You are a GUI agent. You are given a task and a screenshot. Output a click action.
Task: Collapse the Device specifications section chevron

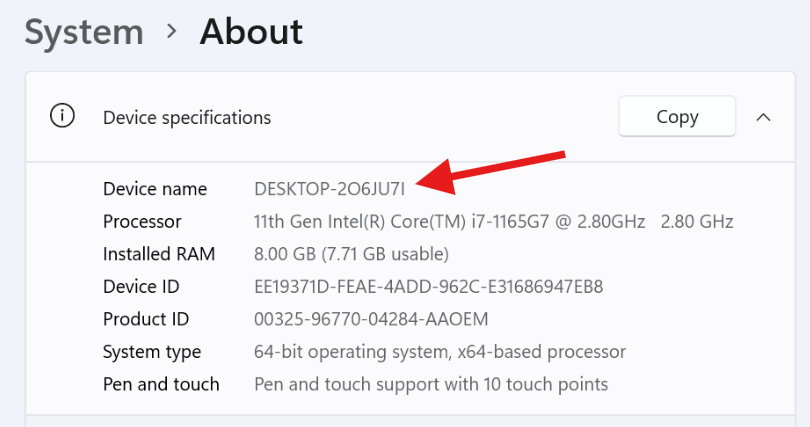coord(763,117)
